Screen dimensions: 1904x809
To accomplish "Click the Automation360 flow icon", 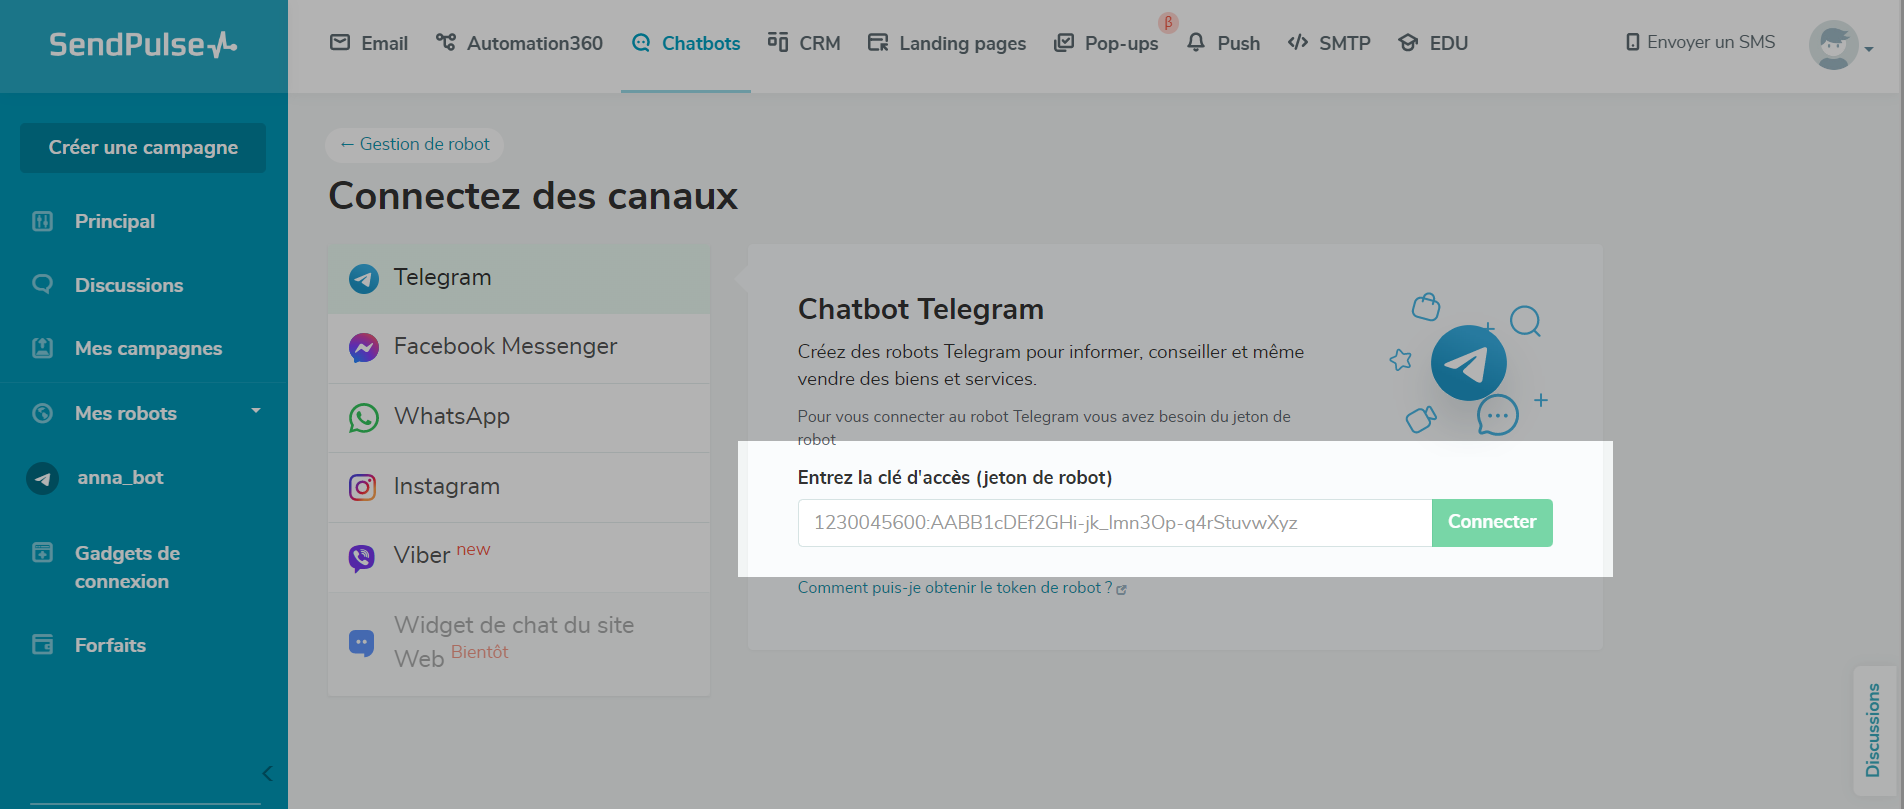I will point(446,42).
